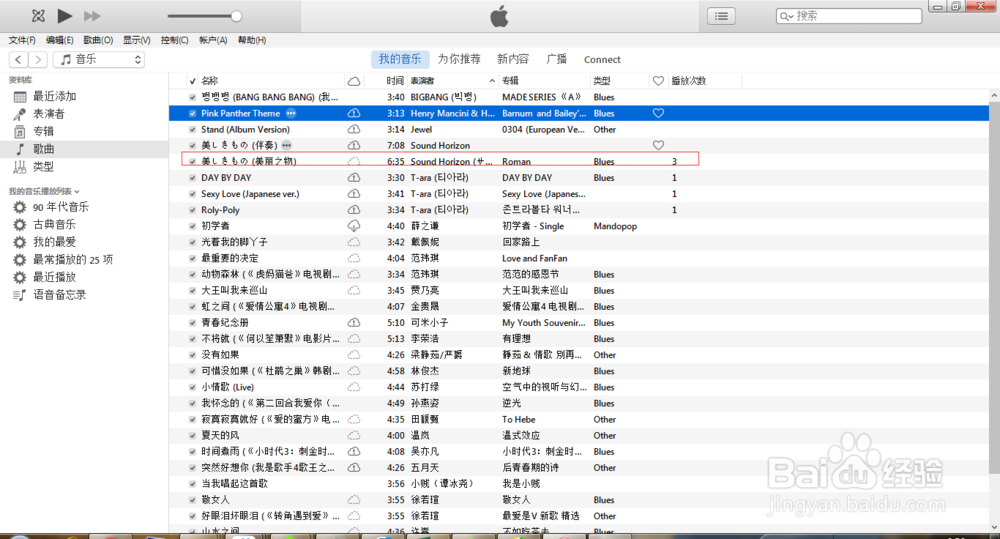Open the 显示(V) menu
The width and height of the screenshot is (1000, 539).
(136, 40)
